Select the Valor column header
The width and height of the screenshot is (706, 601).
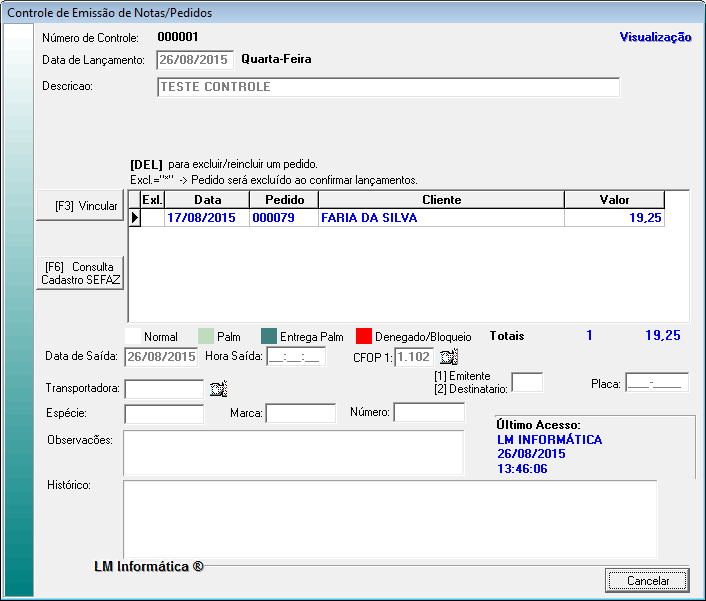click(614, 200)
